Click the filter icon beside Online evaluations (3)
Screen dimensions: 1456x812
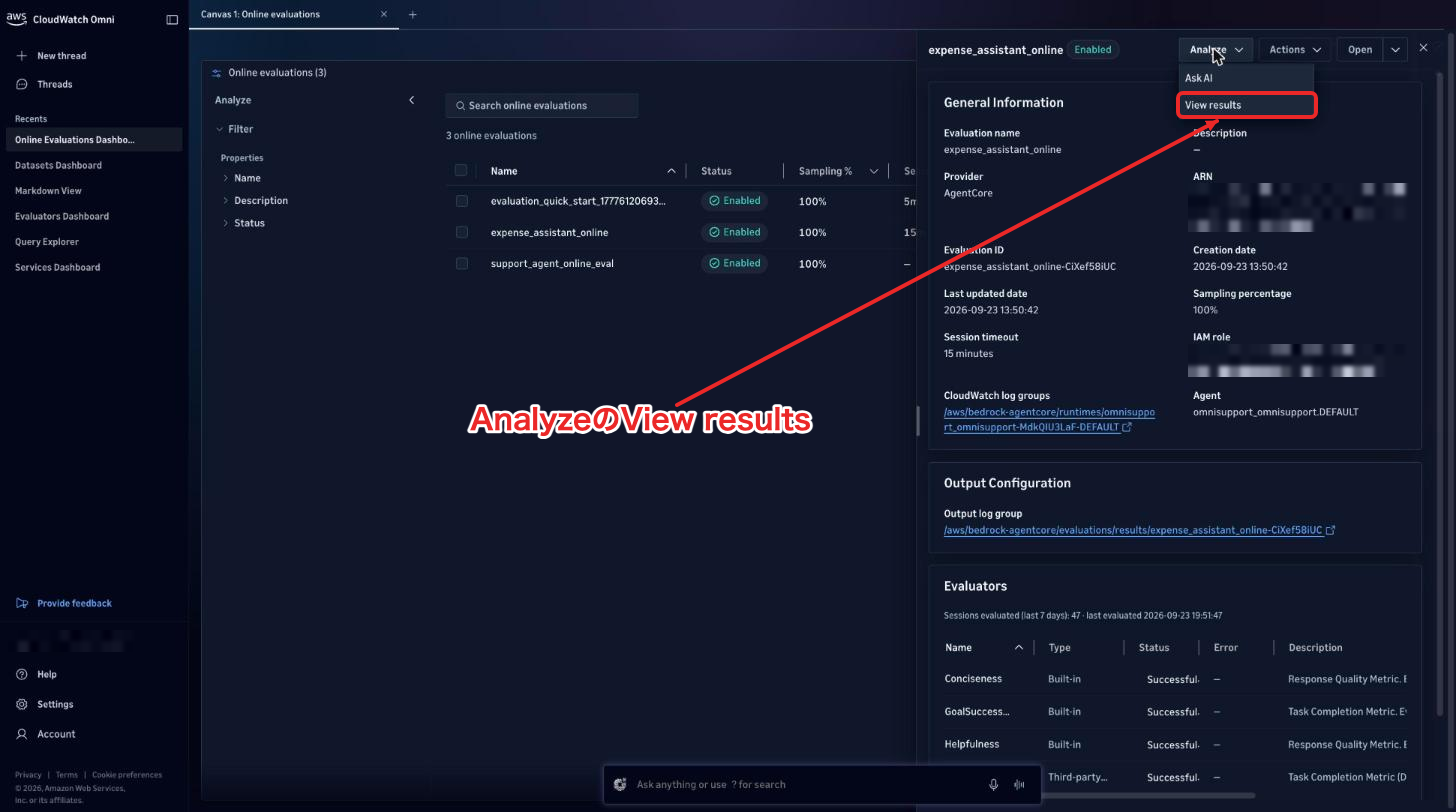(217, 73)
